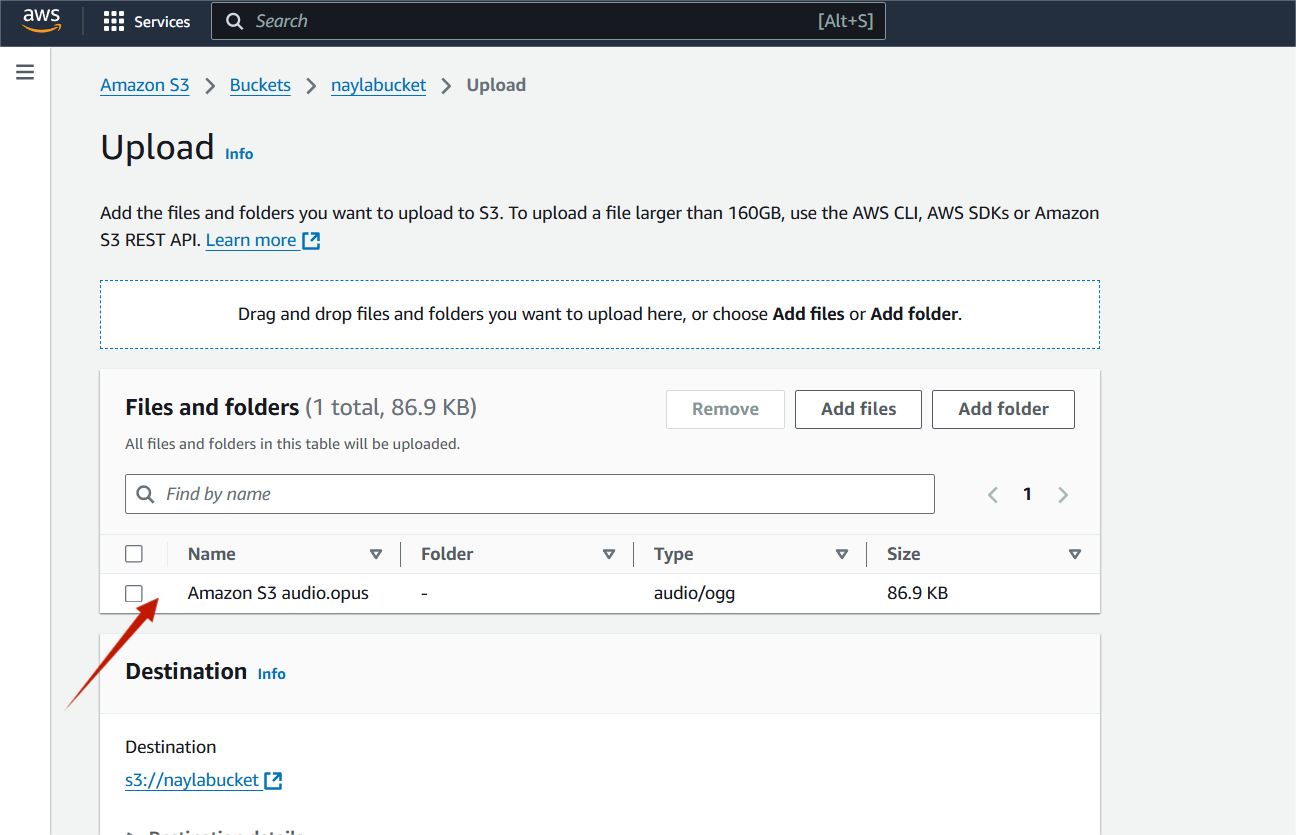1296x835 pixels.
Task: Select all files header checkbox
Action: click(134, 554)
